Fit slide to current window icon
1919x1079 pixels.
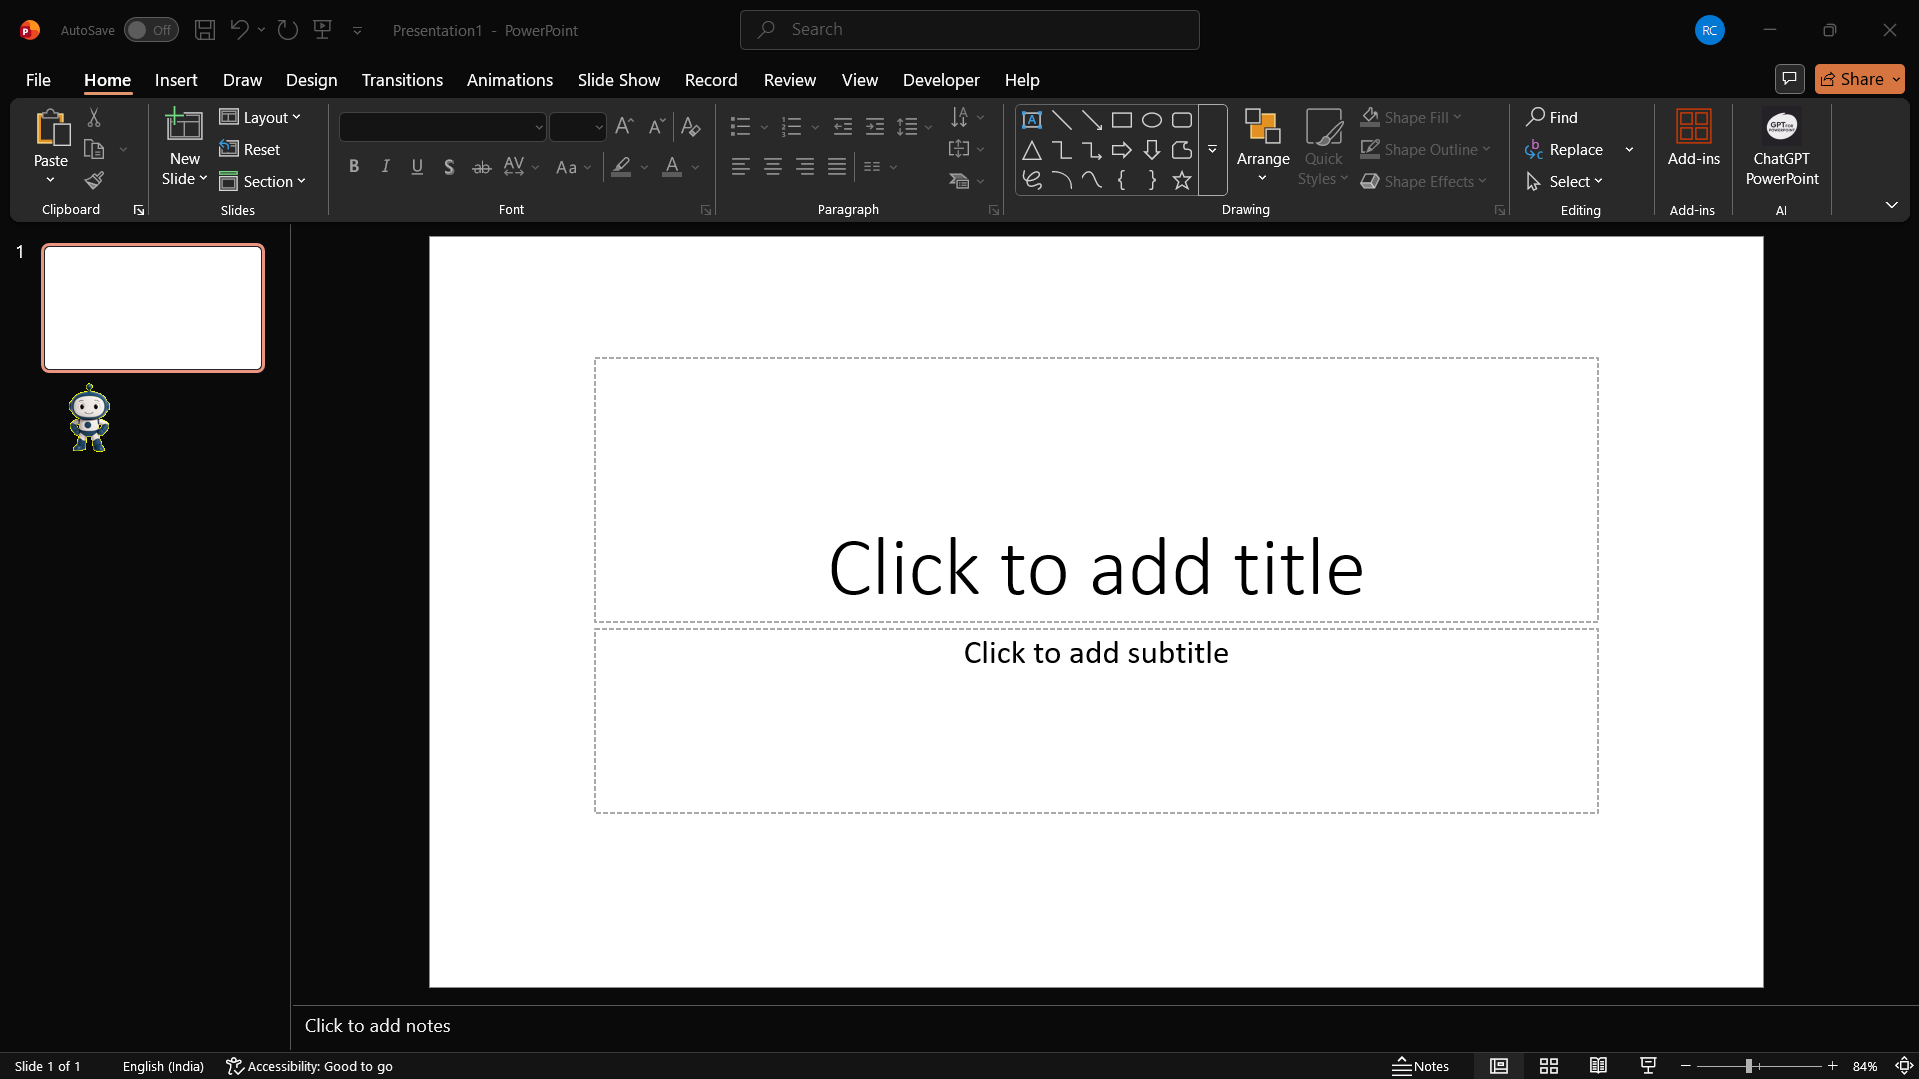(x=1905, y=1066)
